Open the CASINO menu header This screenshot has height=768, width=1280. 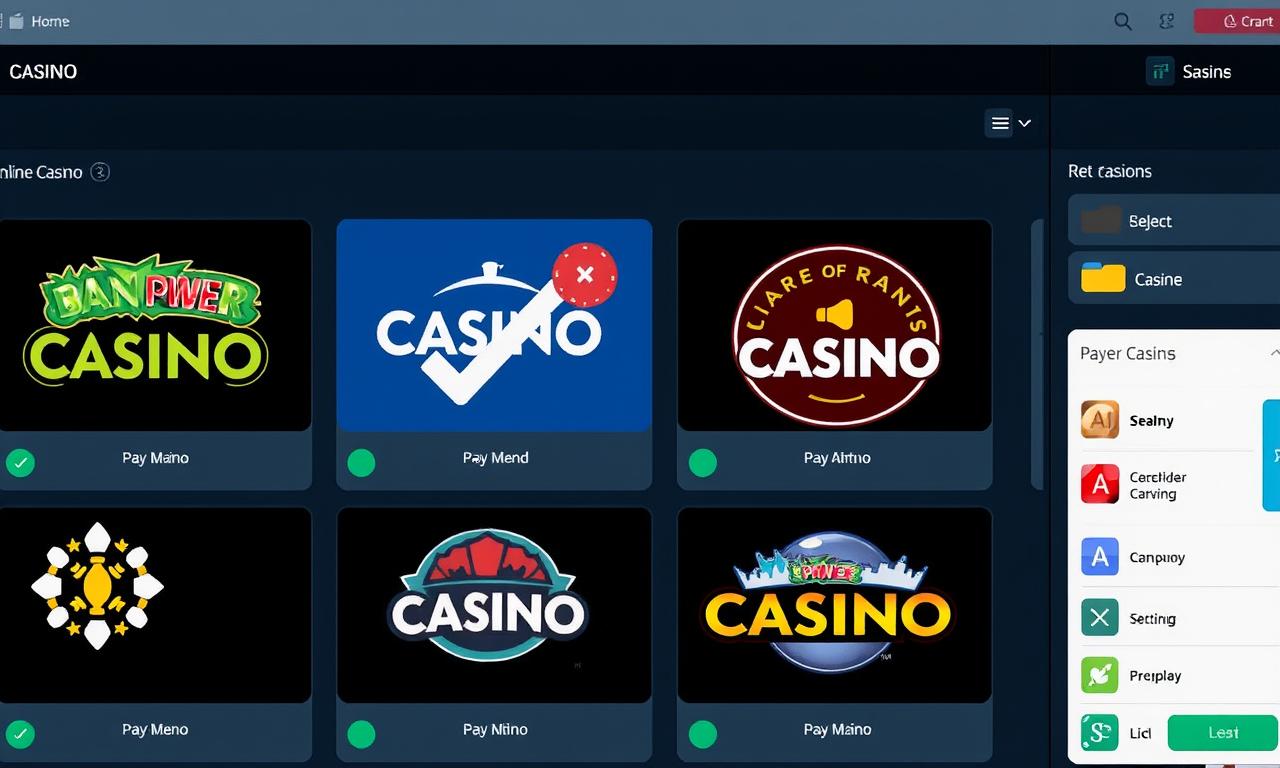tap(43, 72)
